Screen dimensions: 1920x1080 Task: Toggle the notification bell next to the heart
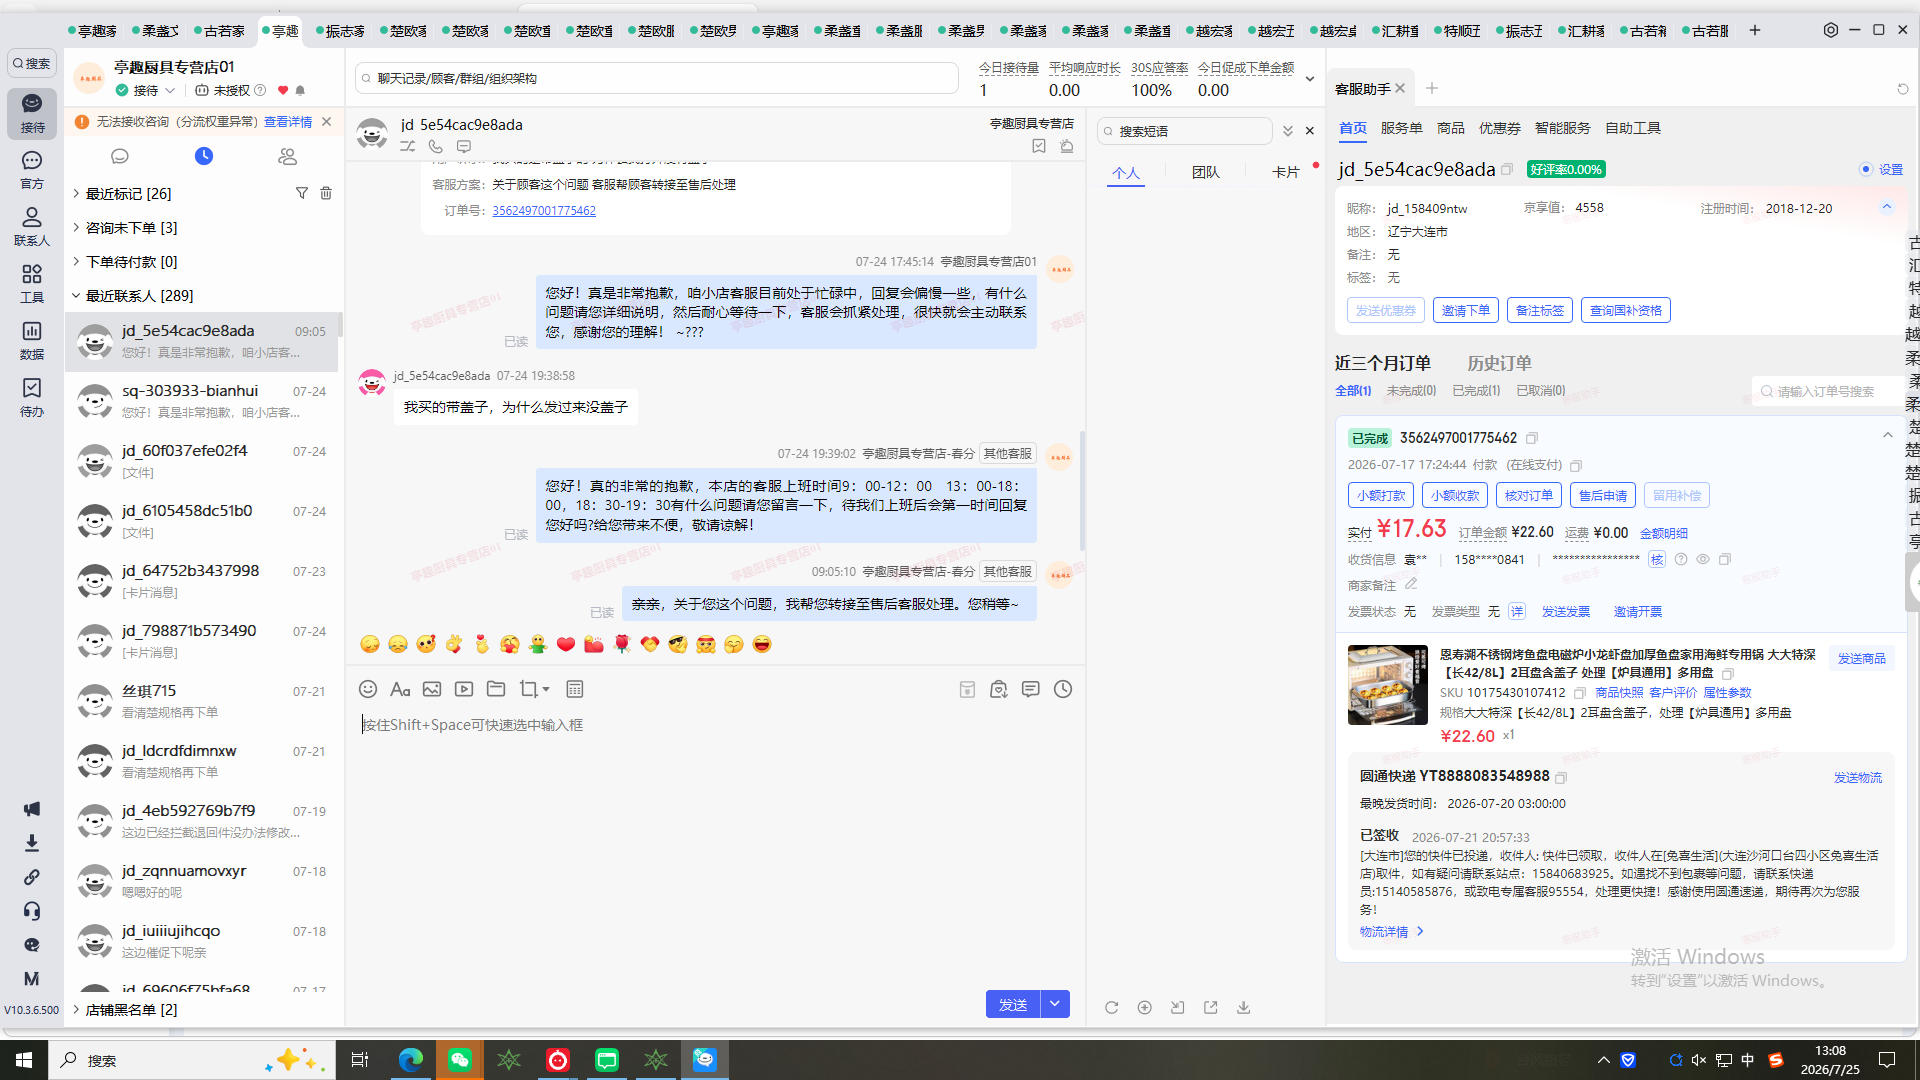tap(300, 90)
